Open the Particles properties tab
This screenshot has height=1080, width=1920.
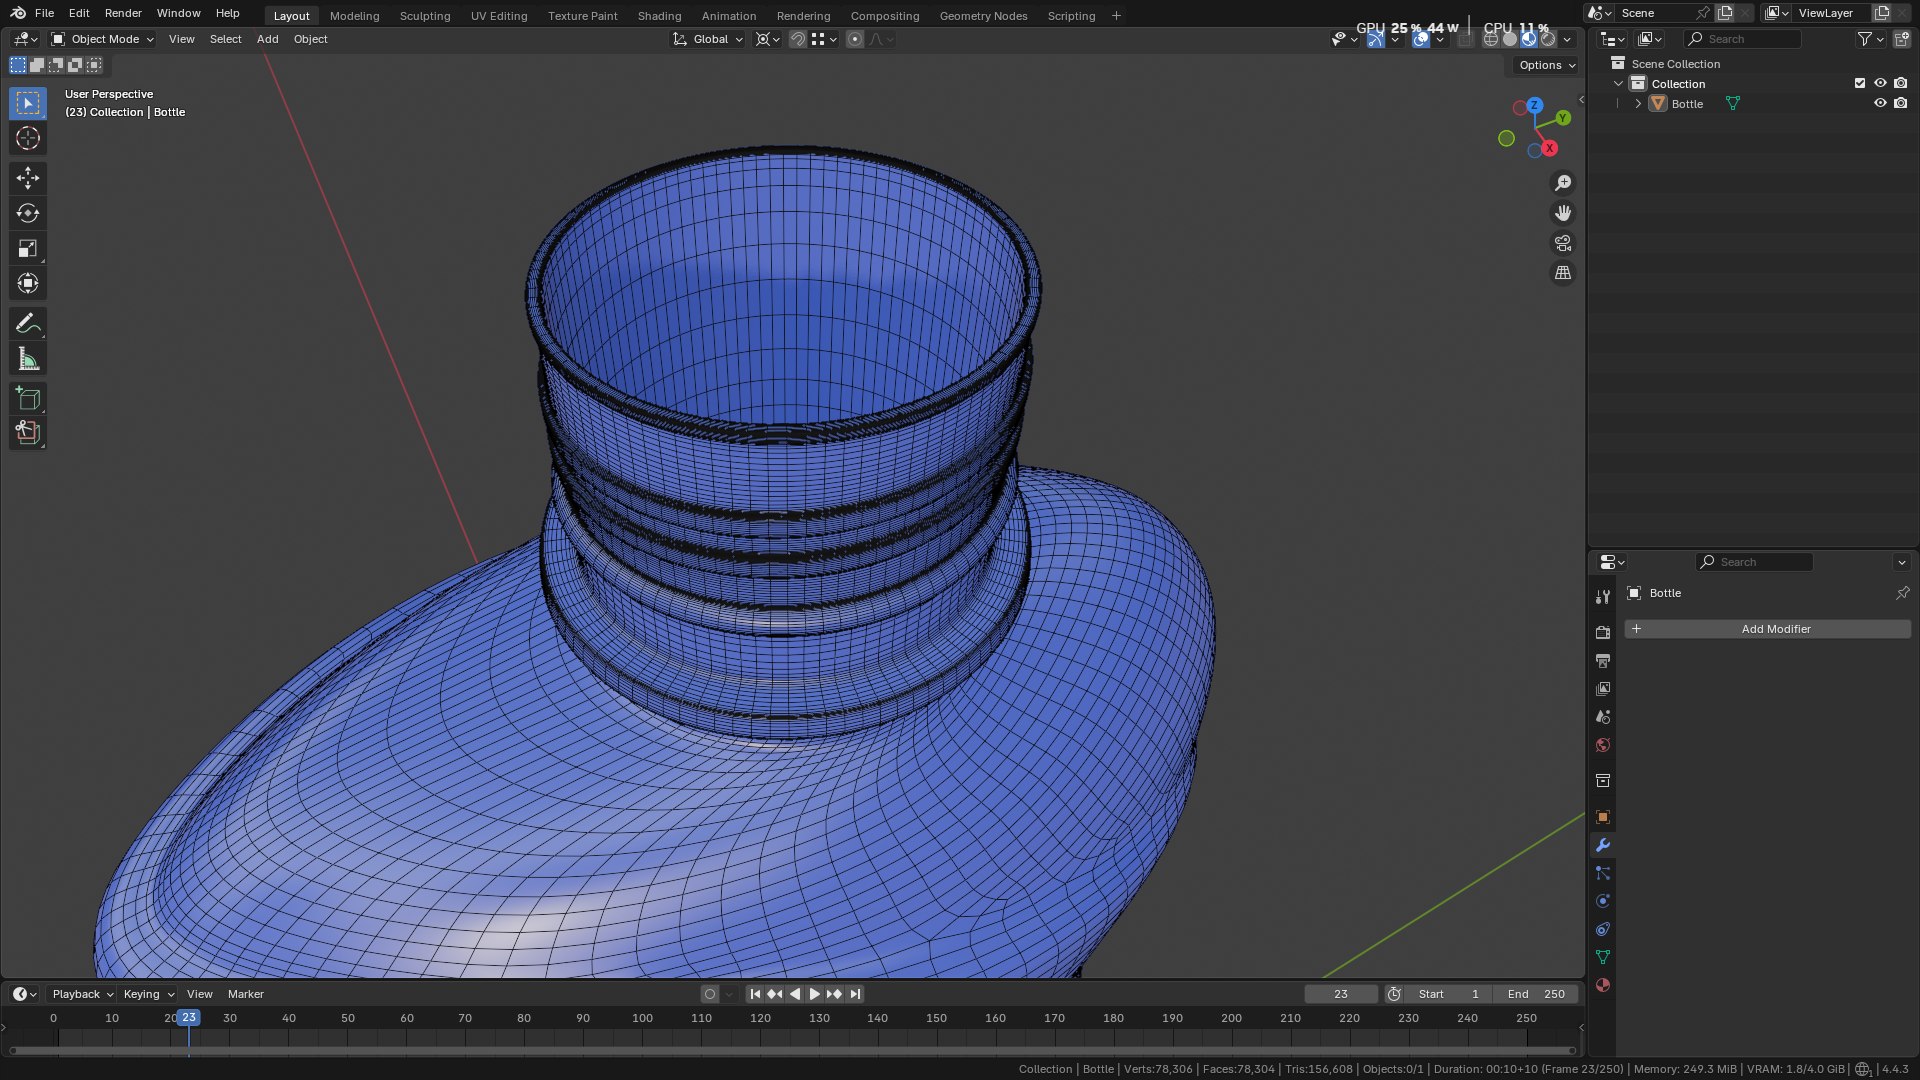[x=1603, y=873]
